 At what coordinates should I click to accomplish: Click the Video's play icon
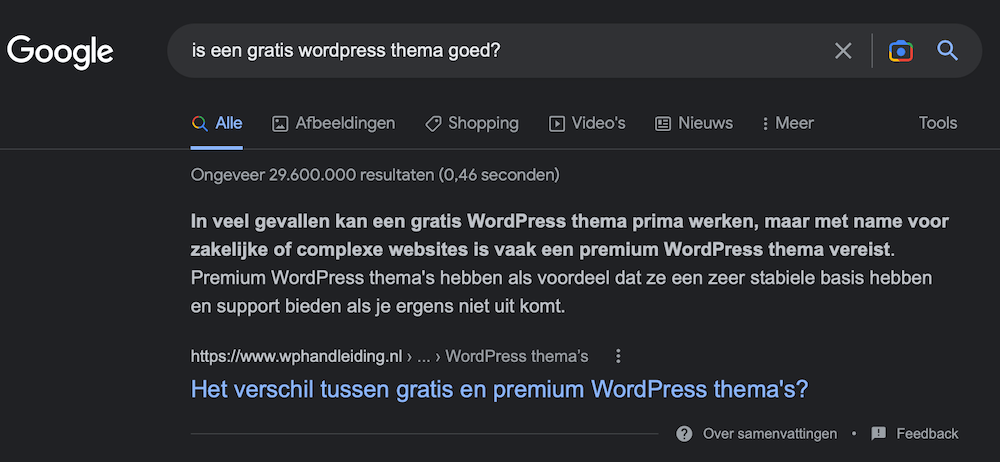(557, 124)
